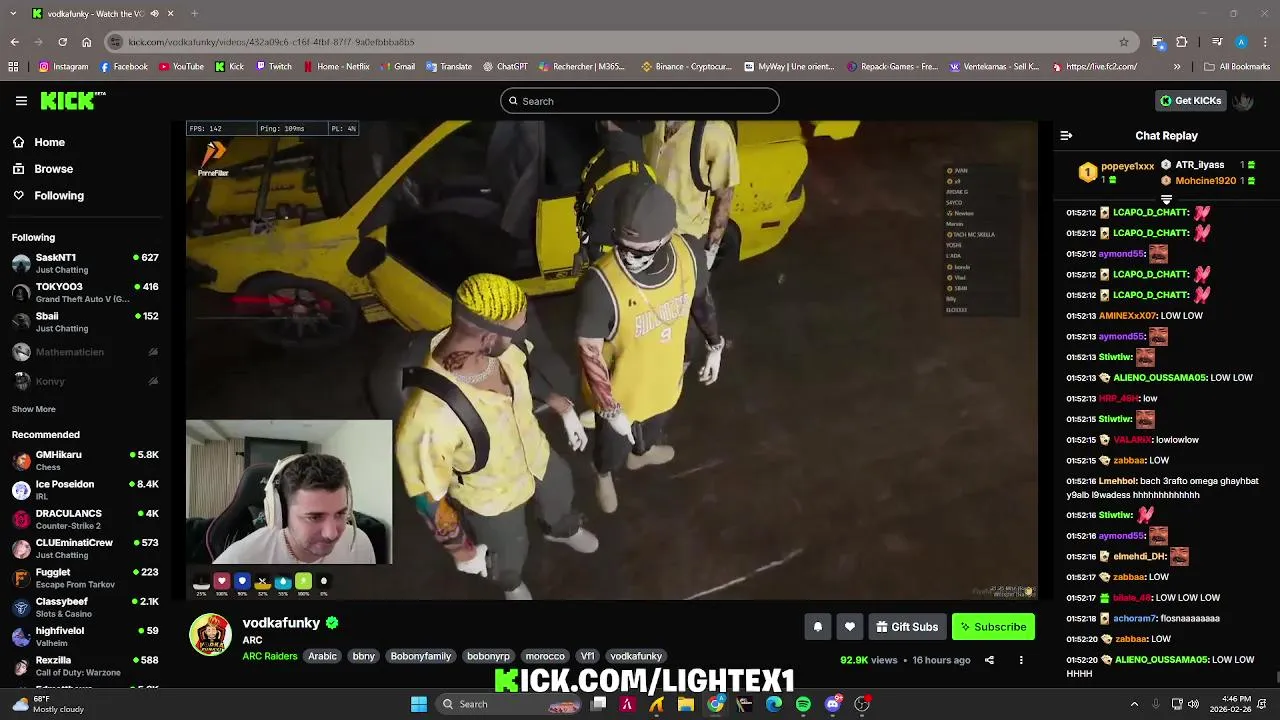Click gifter ATR_ilyass
Screen dimensions: 1280x720
1199,165
